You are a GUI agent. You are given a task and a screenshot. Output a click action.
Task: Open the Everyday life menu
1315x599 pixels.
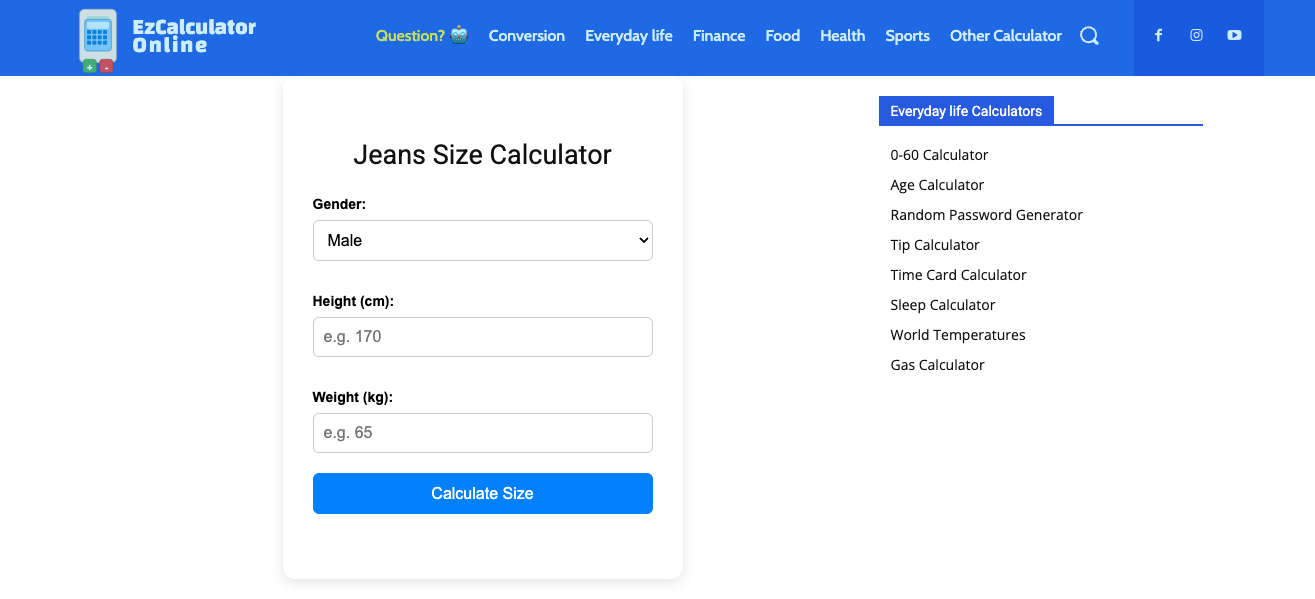(629, 36)
